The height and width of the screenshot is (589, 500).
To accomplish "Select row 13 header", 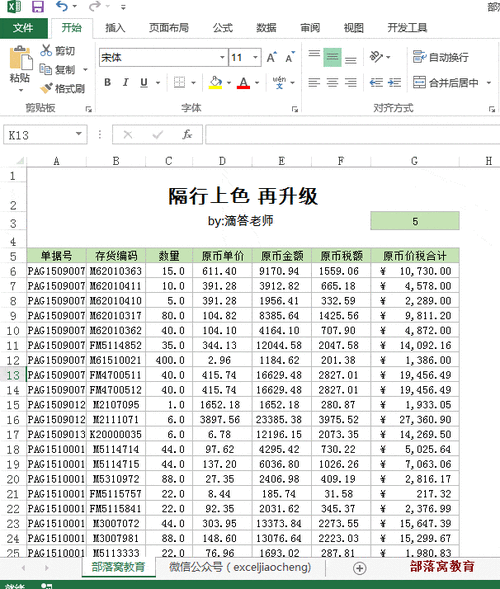I will tap(13, 375).
